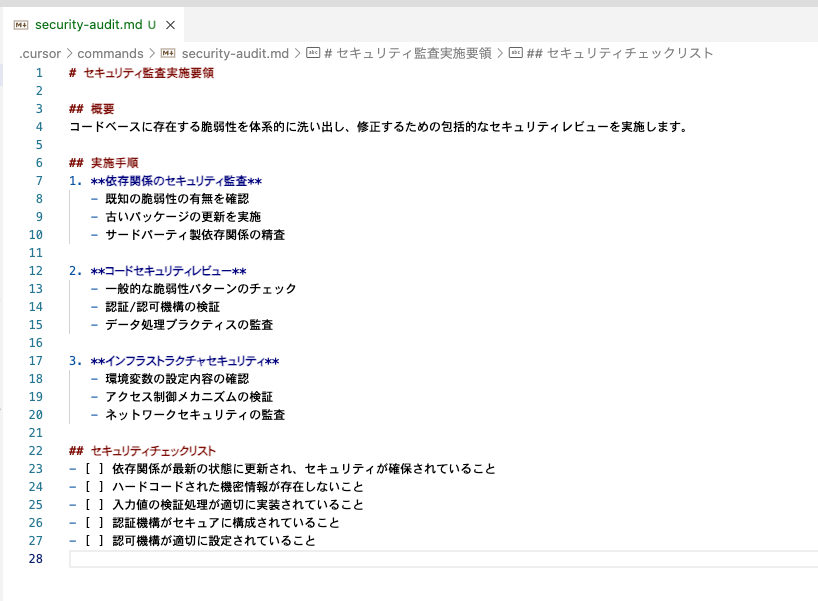818x601 pixels.
Task: Click text '入力値の検証処理が適切に実装されていること'
Action: click(x=238, y=505)
